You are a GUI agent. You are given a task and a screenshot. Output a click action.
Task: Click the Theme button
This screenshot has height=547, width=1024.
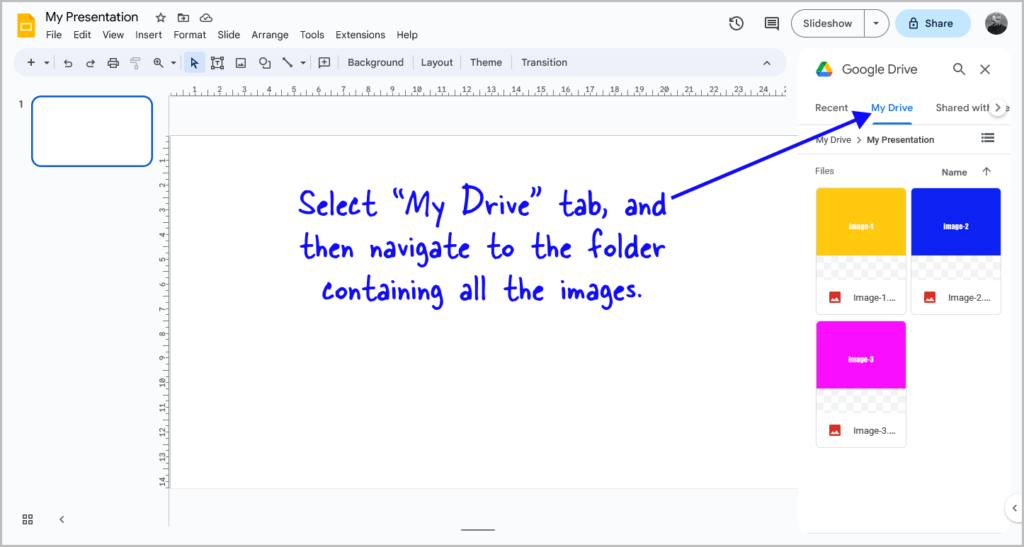pyautogui.click(x=486, y=63)
